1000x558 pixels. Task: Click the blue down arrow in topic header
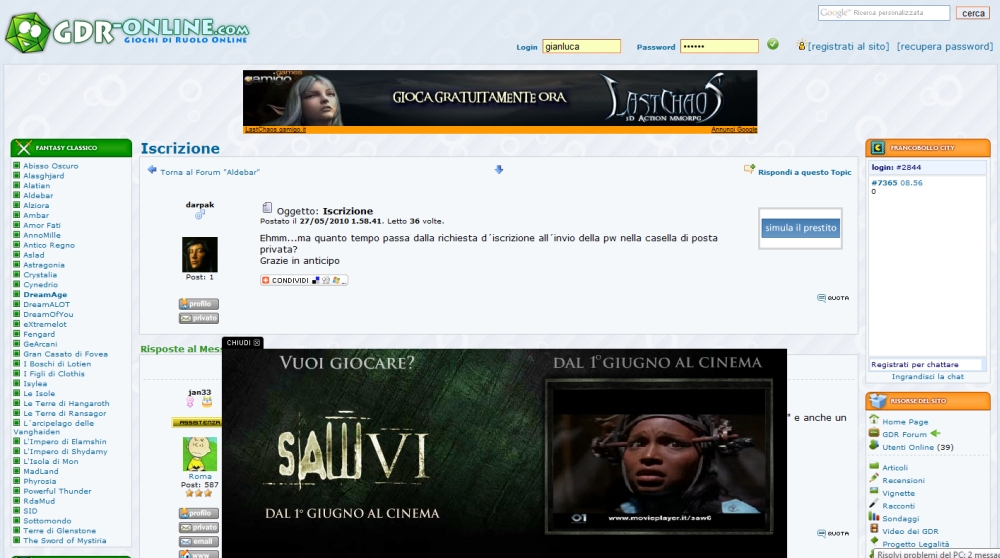[499, 170]
